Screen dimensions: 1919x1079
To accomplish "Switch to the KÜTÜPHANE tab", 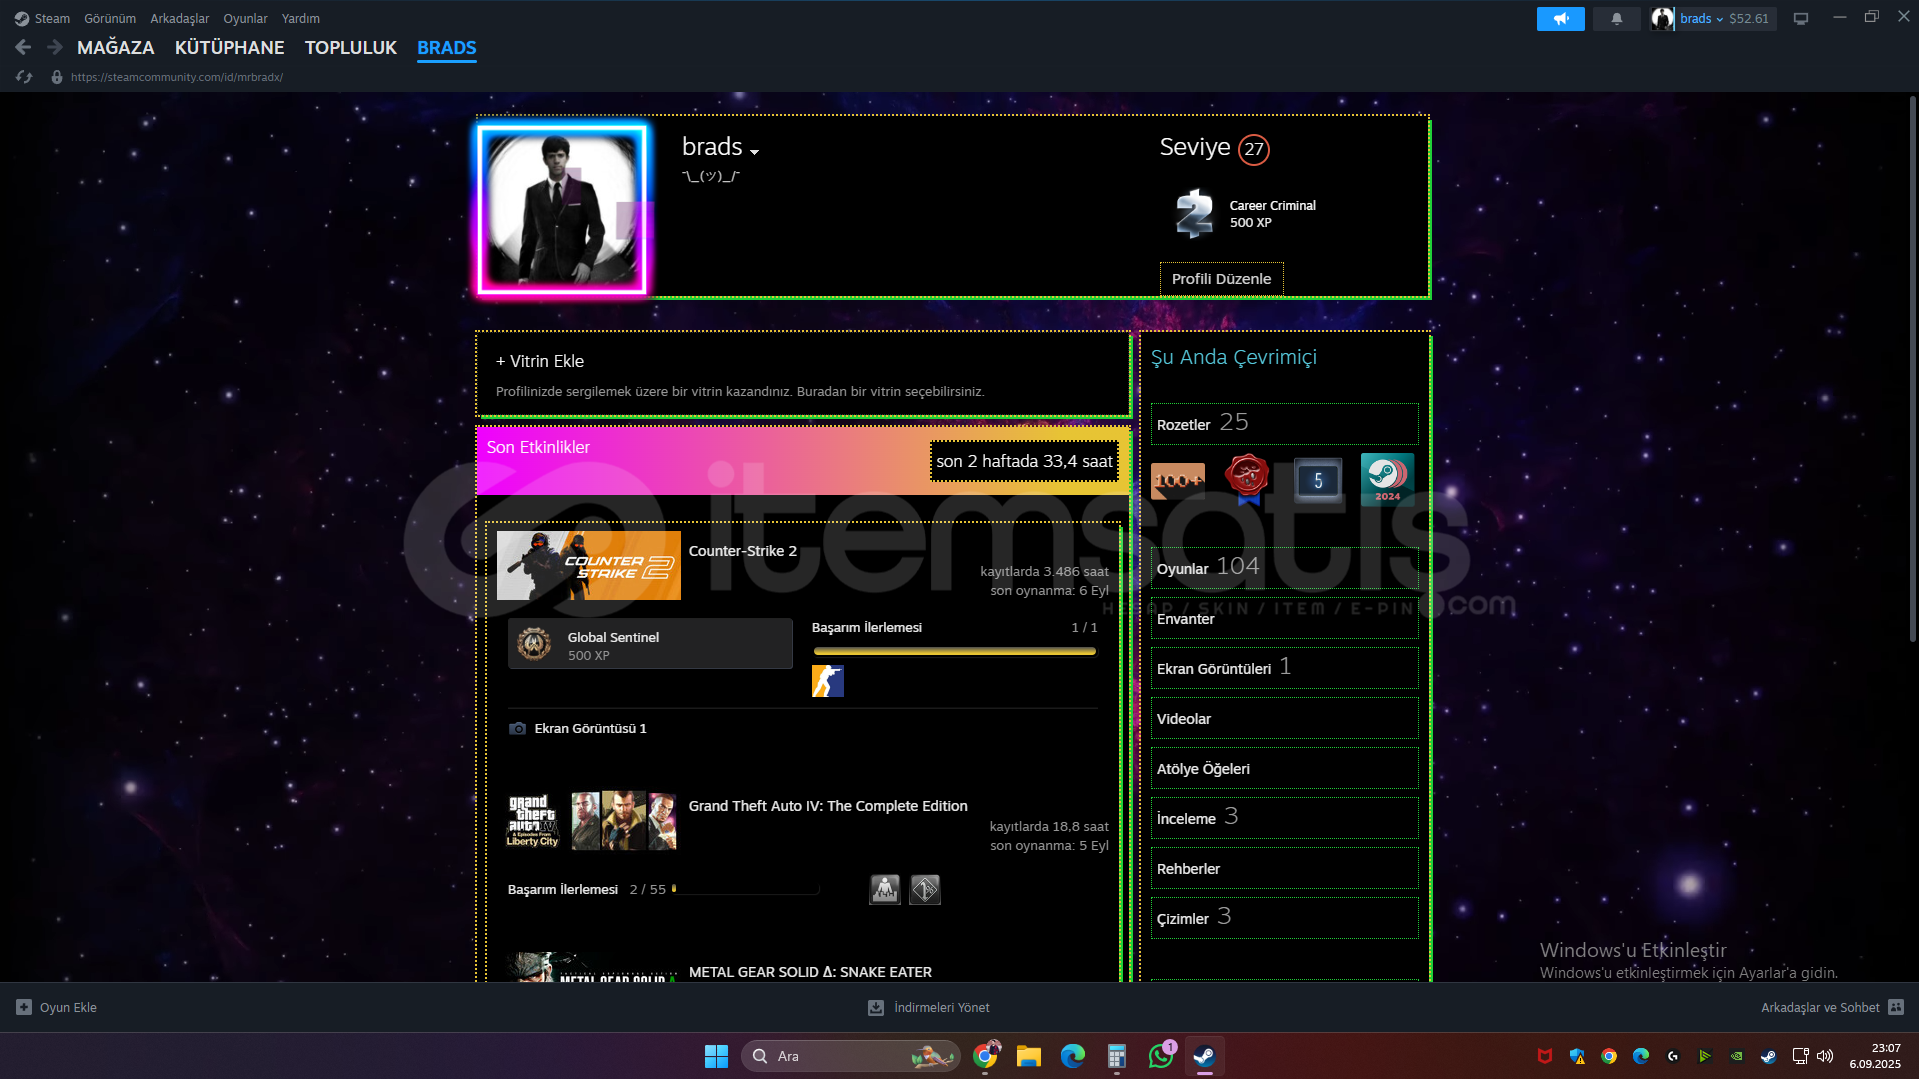I will [x=230, y=47].
